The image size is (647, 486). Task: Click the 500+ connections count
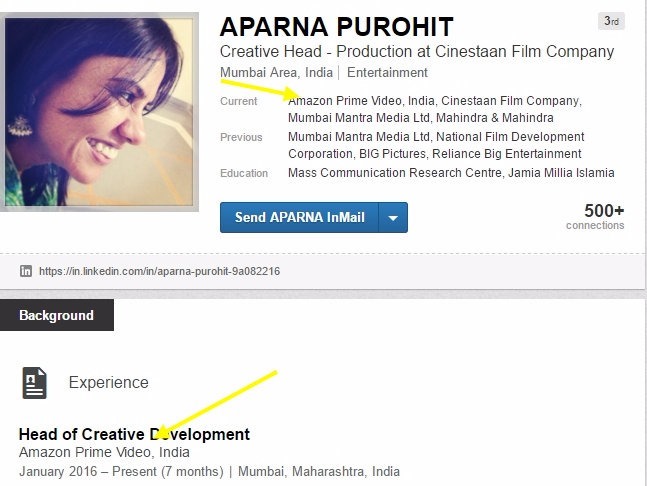[x=603, y=211]
